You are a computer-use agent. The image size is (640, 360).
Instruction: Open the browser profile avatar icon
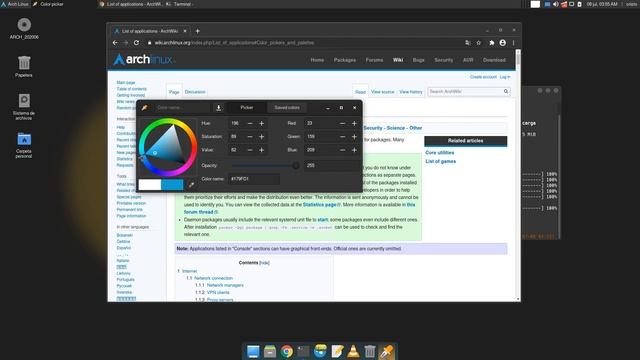pos(502,43)
